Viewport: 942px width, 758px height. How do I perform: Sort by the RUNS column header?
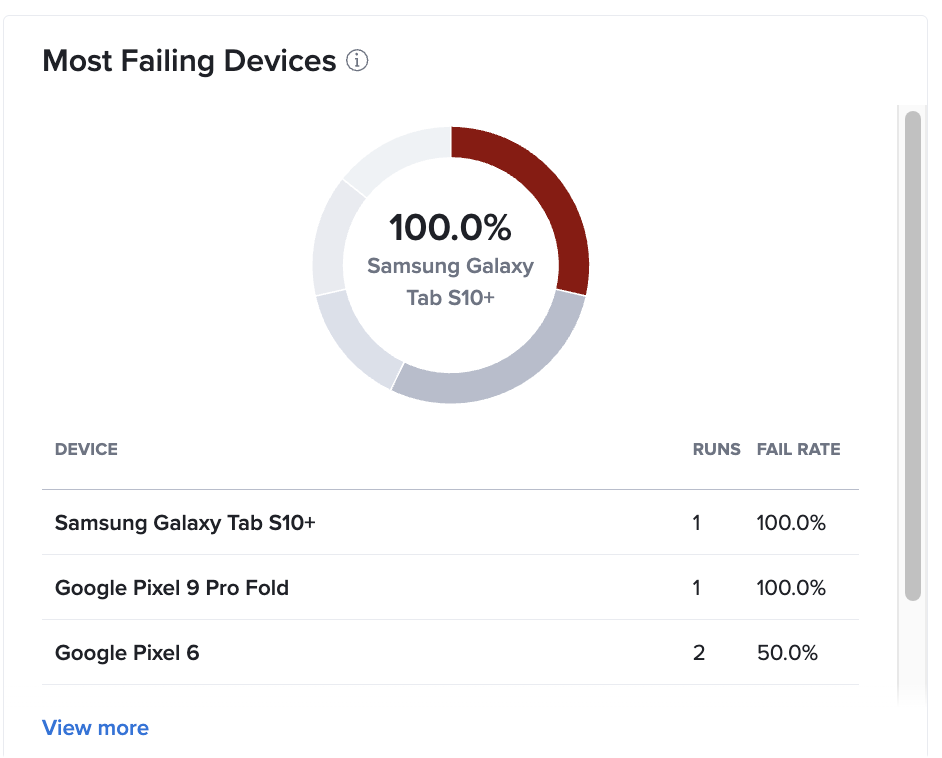tap(716, 449)
